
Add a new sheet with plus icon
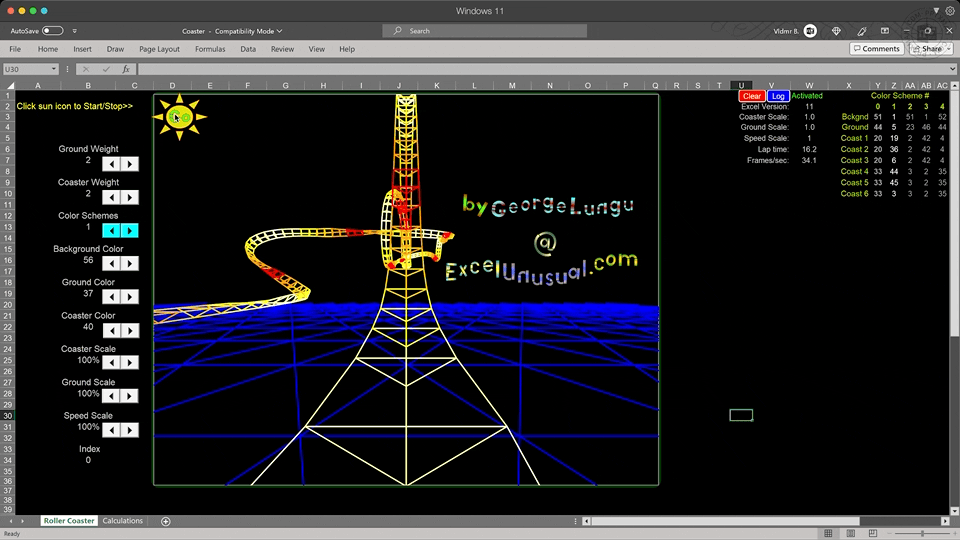click(x=166, y=521)
